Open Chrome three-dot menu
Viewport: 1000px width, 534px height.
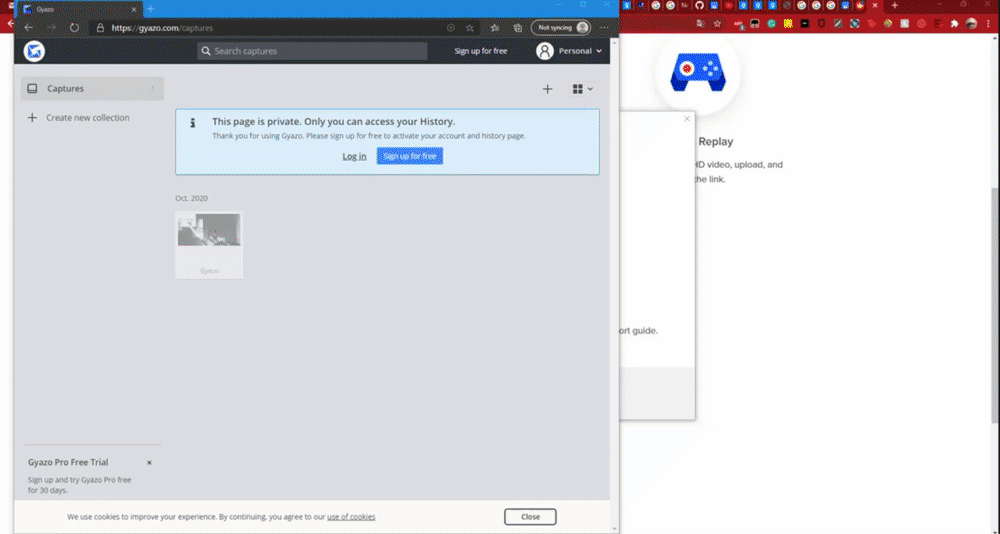pos(989,24)
